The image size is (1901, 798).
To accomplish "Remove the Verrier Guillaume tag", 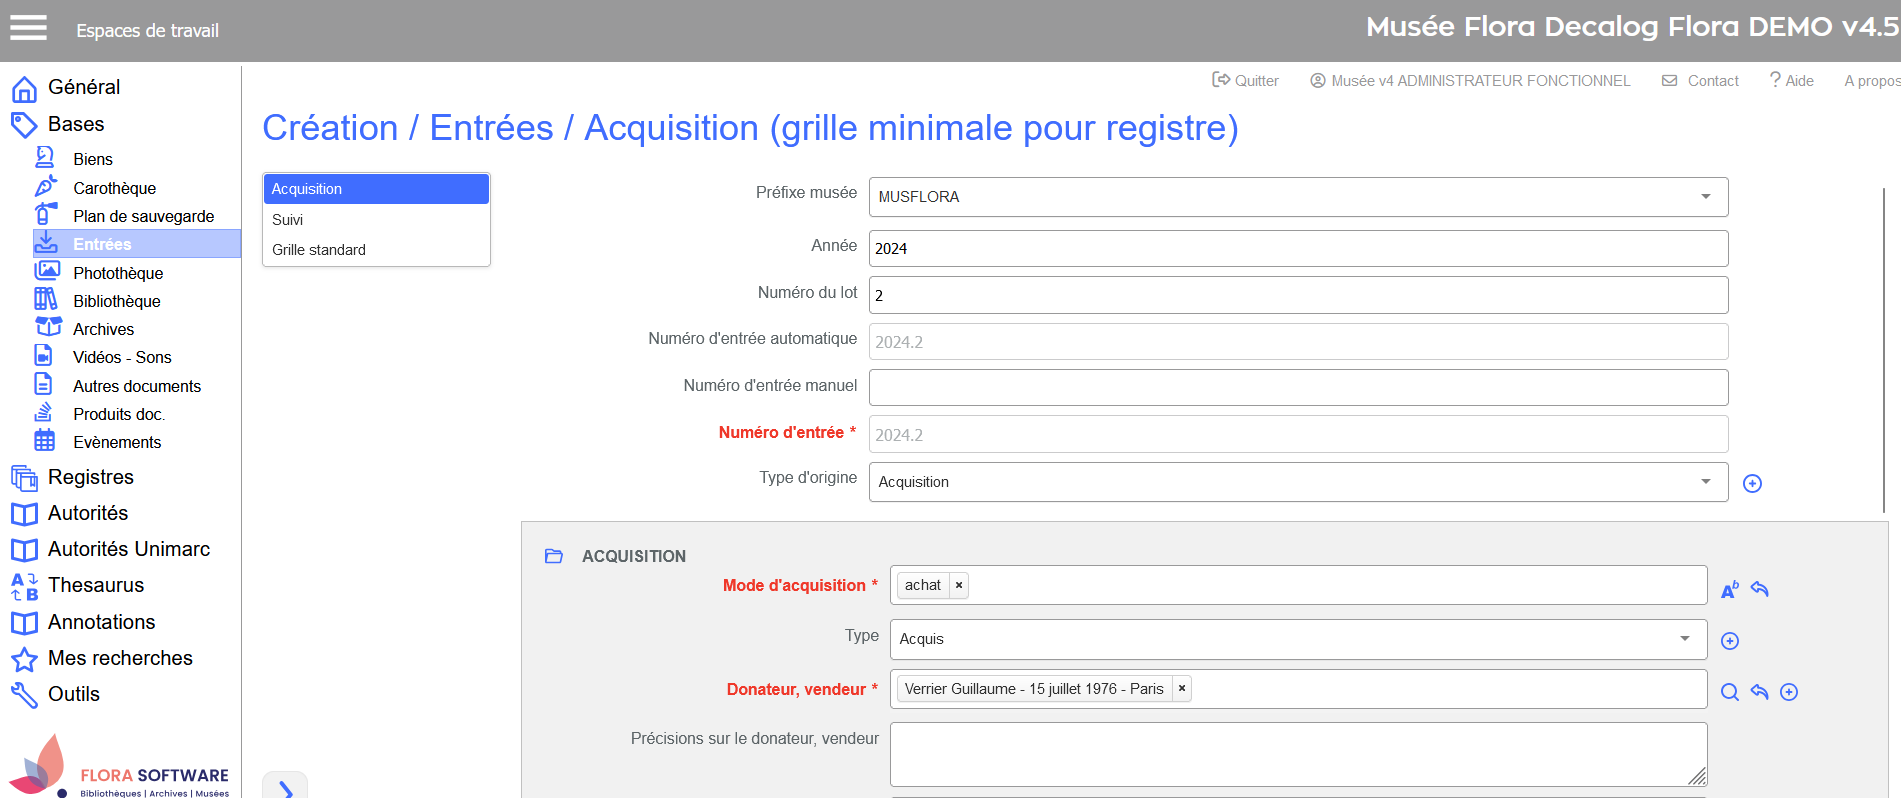I will pos(1182,689).
